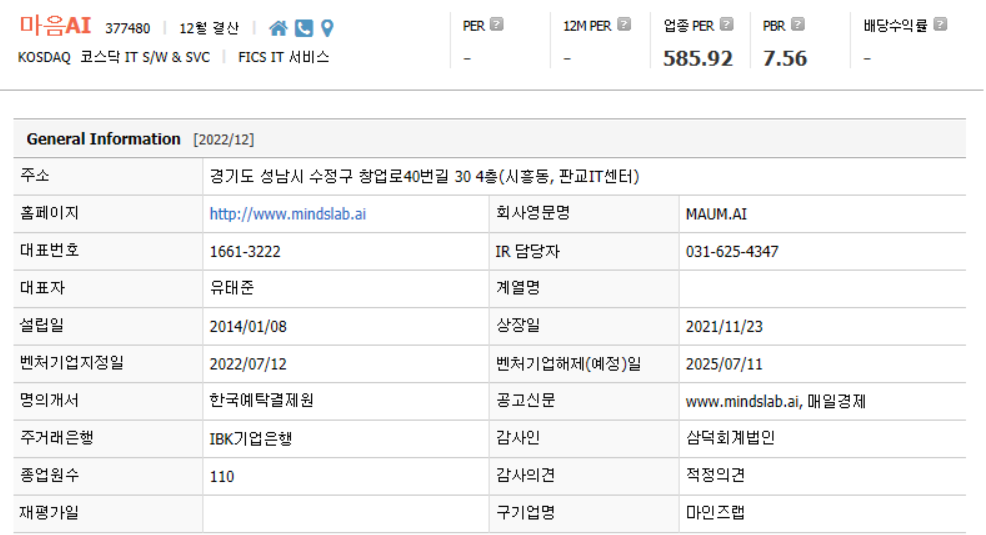Viewport: 986px width, 535px height.
Task: Click KOSDAQ 코스닥 IT S/W & SVC text
Action: click(x=114, y=57)
